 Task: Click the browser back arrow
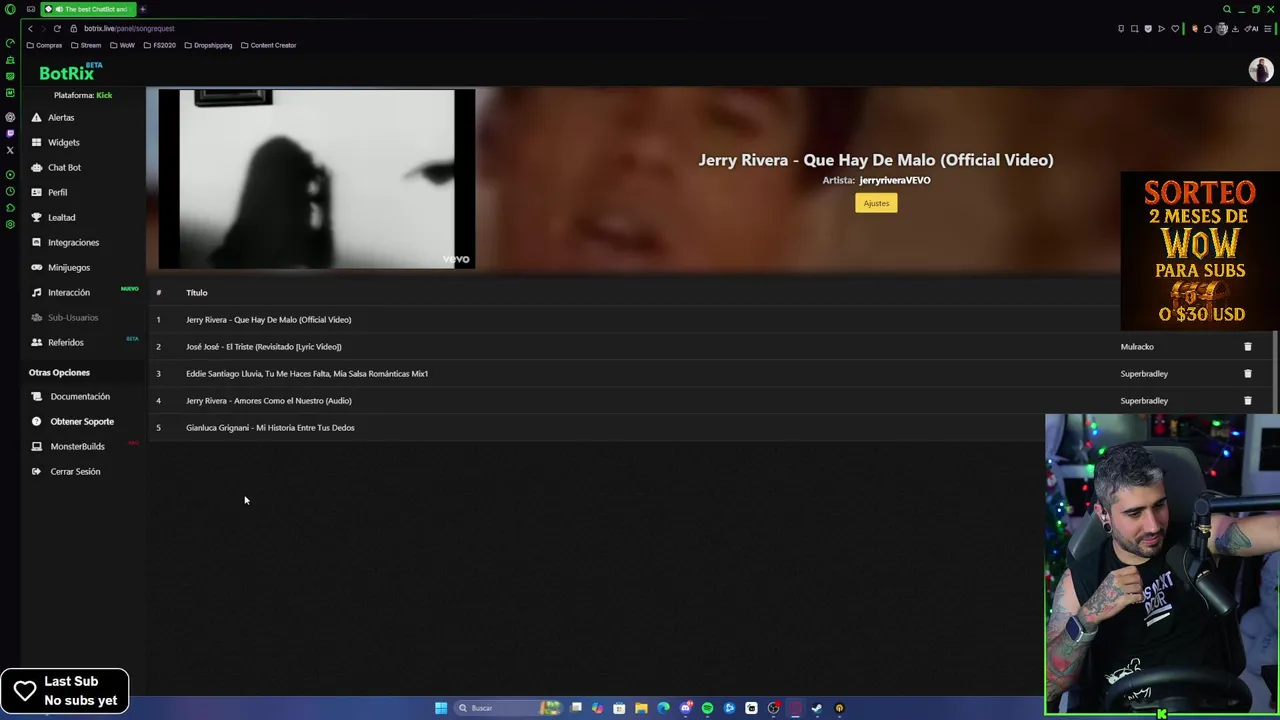tap(30, 28)
